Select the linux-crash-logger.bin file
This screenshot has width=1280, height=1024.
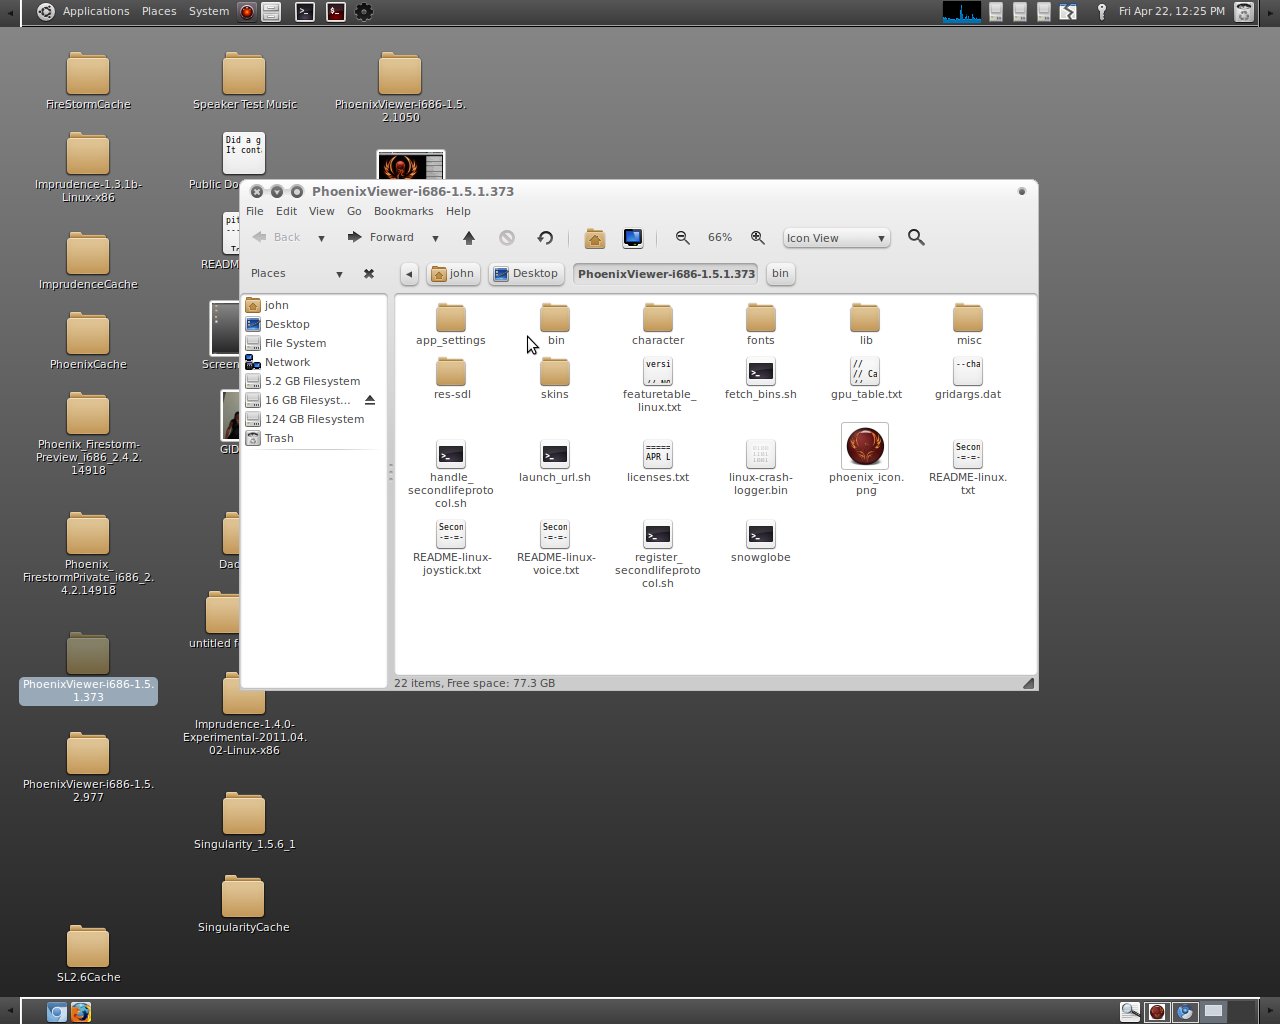[761, 468]
